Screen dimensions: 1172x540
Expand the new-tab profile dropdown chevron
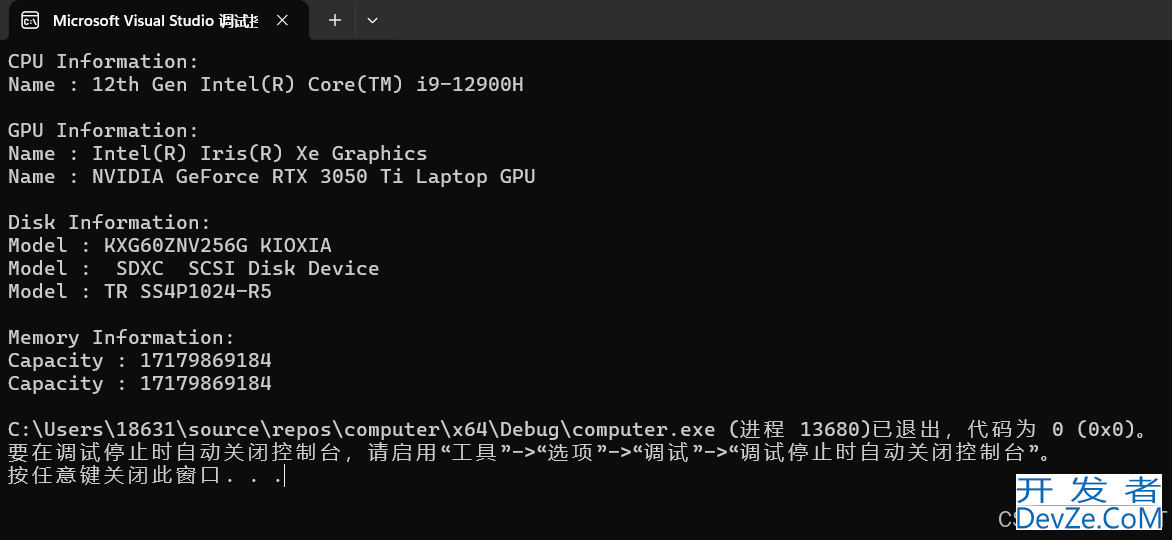[372, 20]
